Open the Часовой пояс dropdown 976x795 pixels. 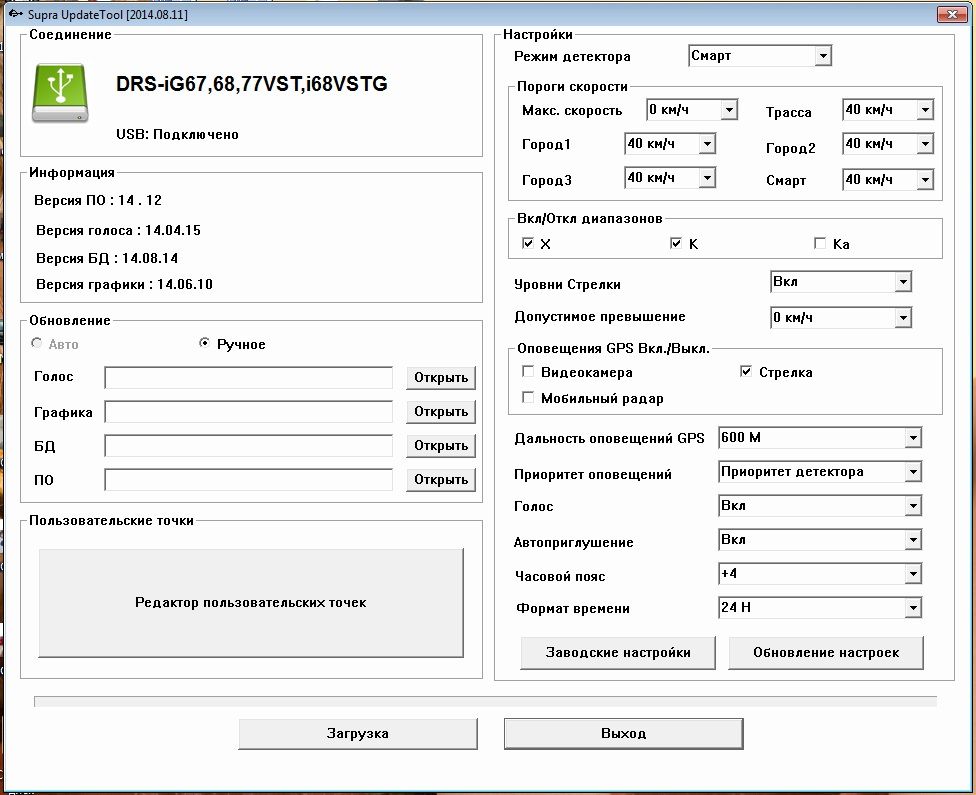point(820,573)
